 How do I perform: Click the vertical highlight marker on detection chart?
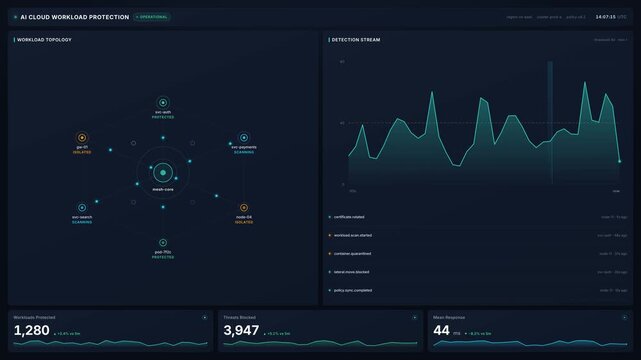[550, 123]
